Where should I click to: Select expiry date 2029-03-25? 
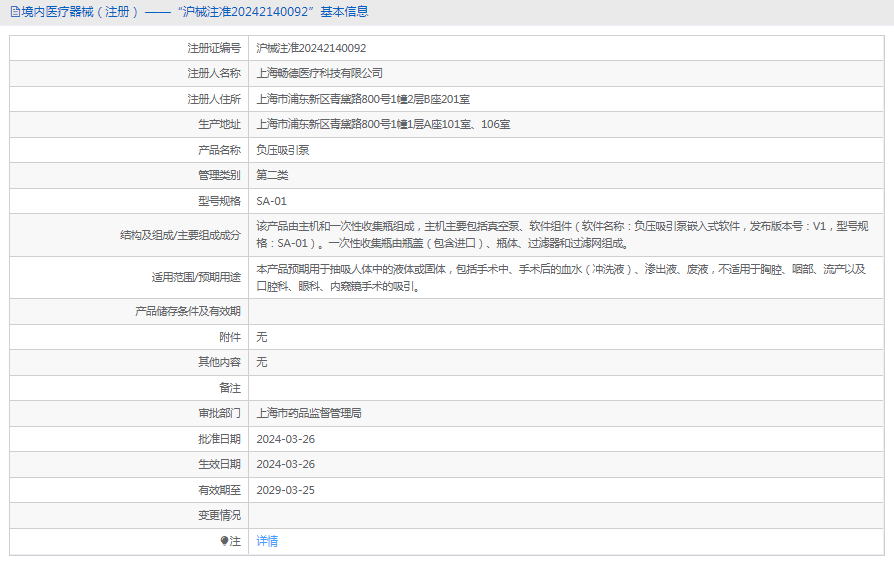(285, 490)
